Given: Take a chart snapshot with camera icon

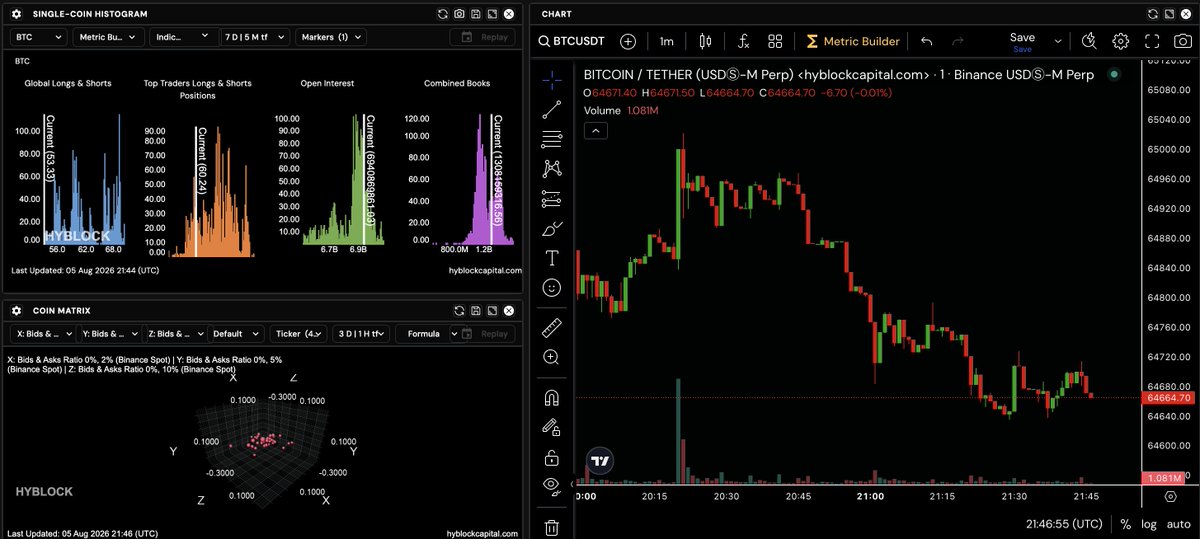Looking at the screenshot, I should click(x=1183, y=41).
